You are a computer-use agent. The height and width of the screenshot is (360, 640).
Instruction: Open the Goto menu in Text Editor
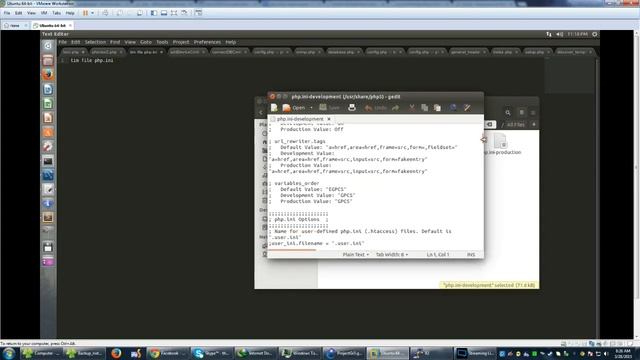146,42
